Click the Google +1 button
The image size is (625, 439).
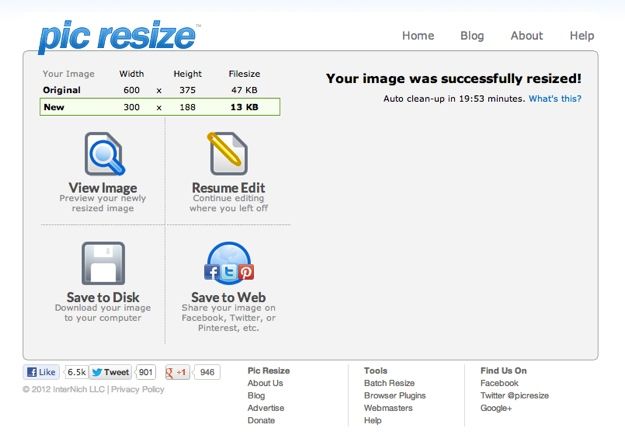[x=177, y=372]
